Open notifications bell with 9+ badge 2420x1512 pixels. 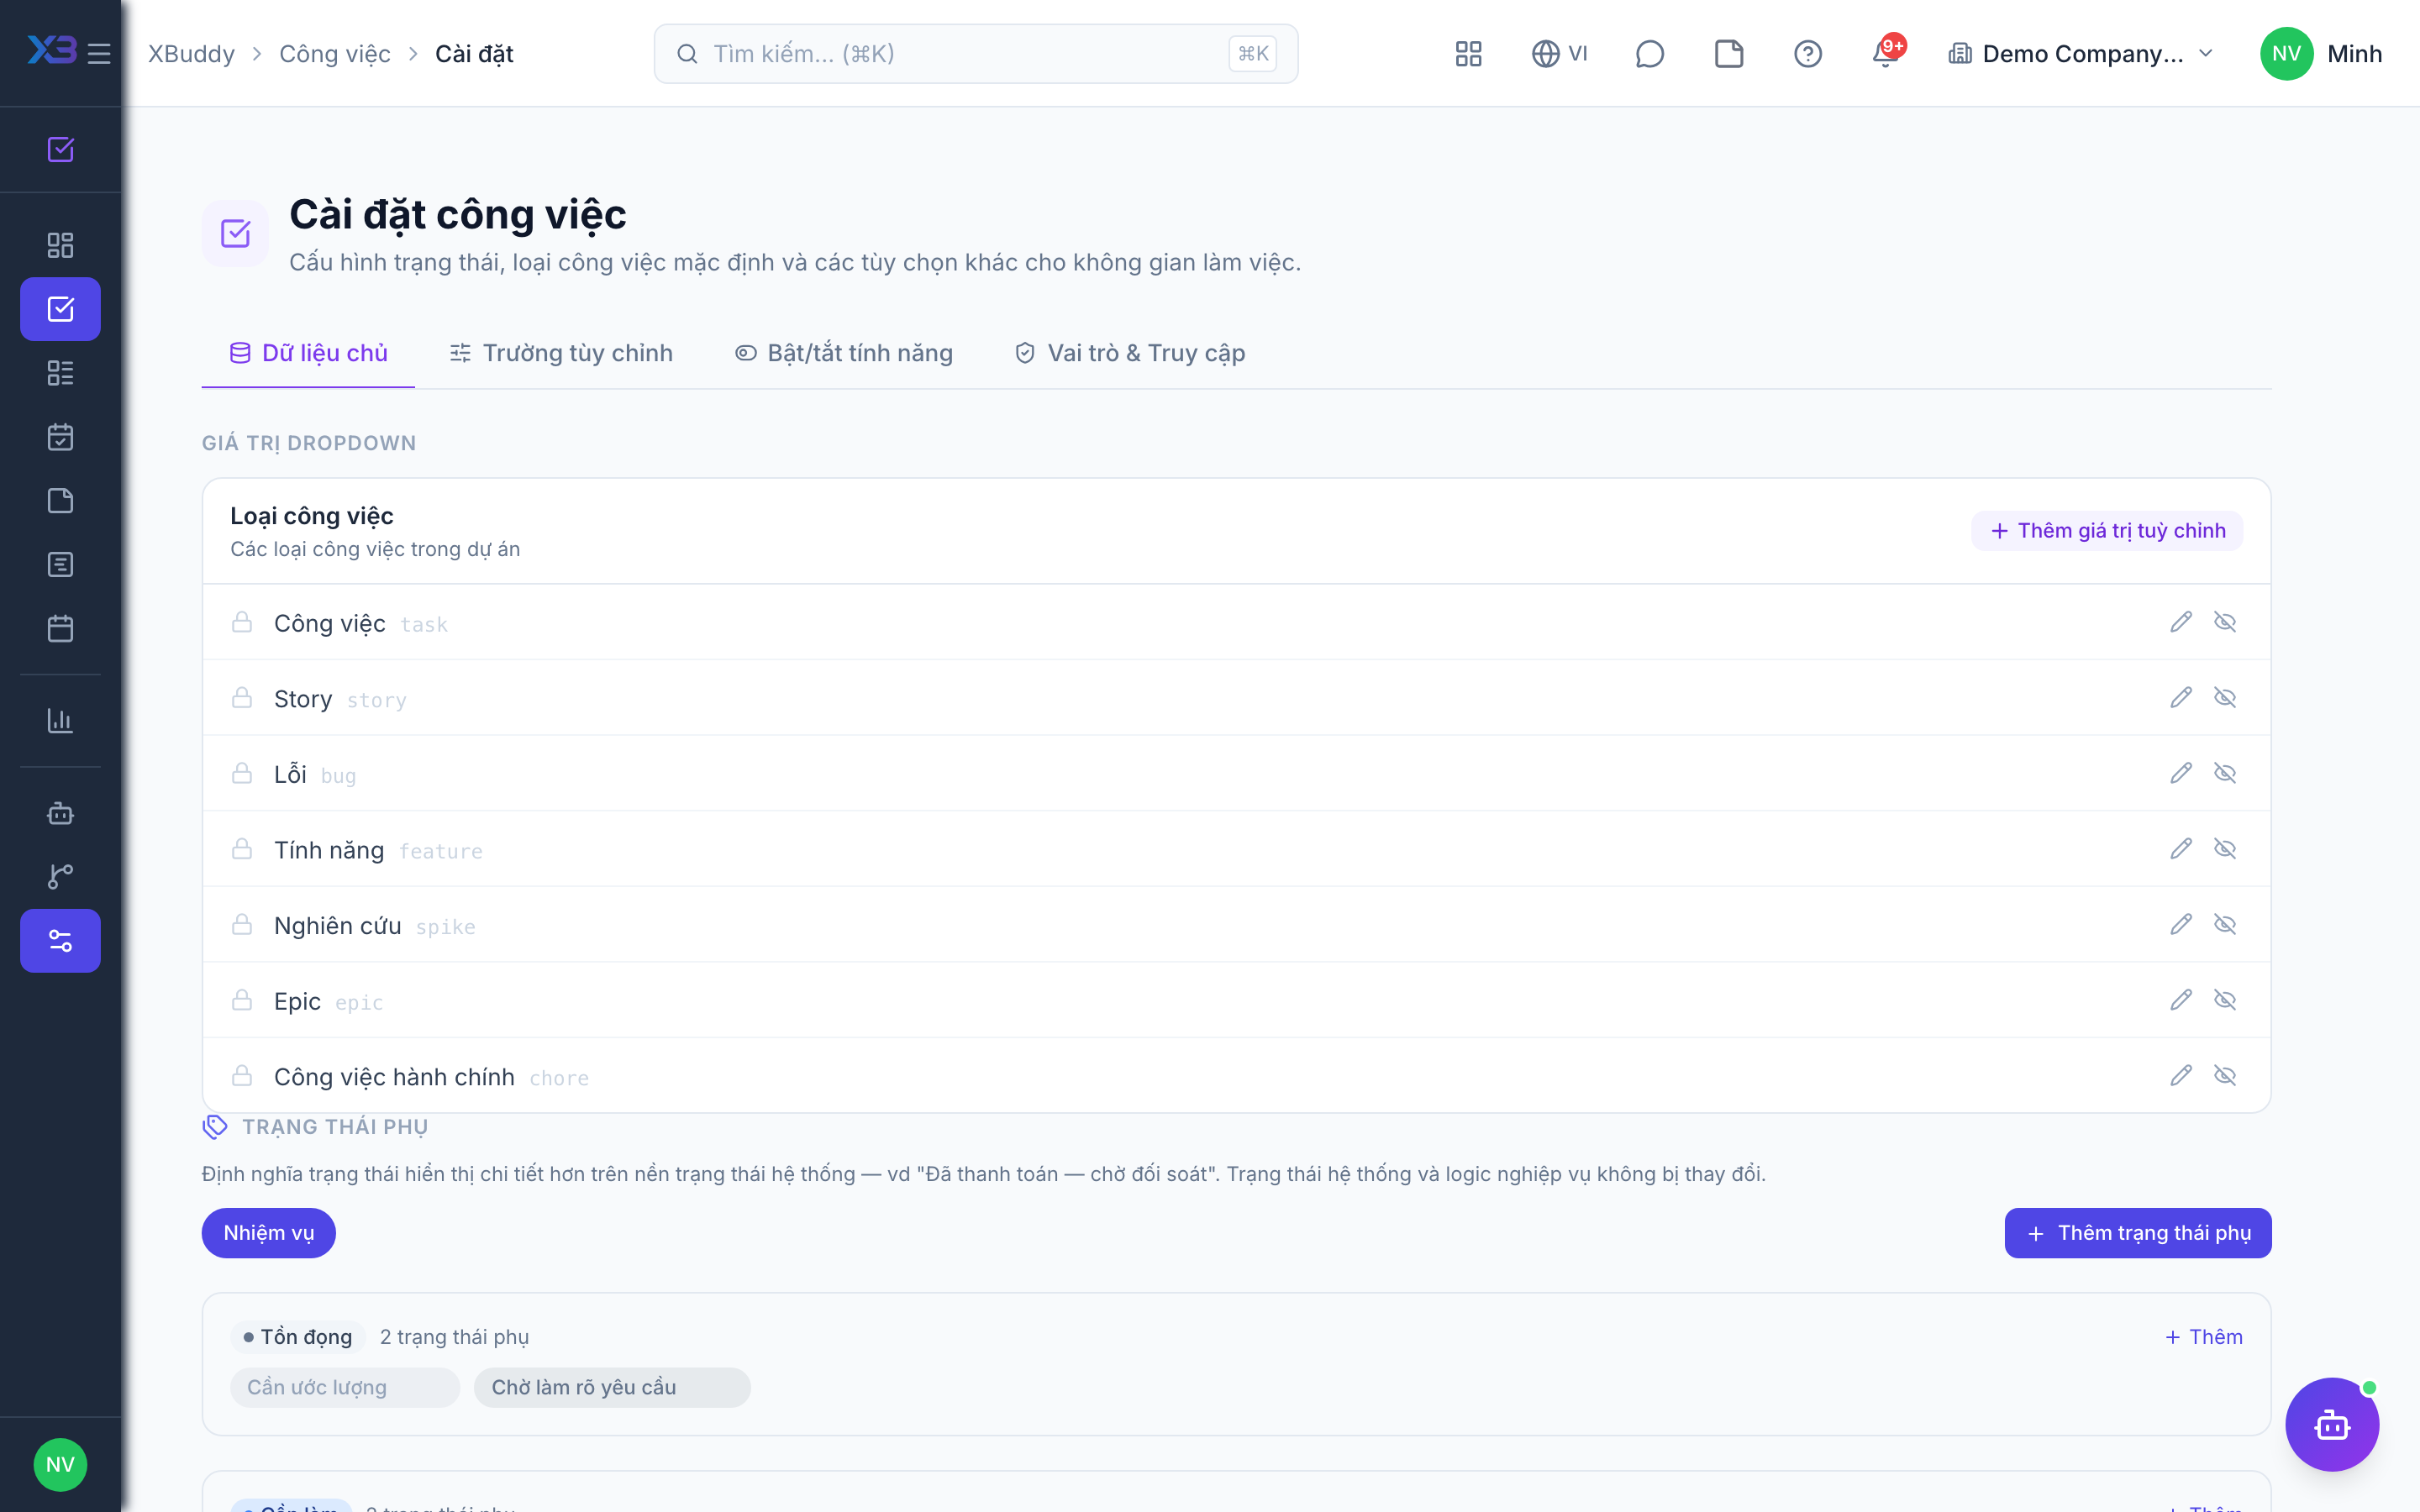(1887, 52)
